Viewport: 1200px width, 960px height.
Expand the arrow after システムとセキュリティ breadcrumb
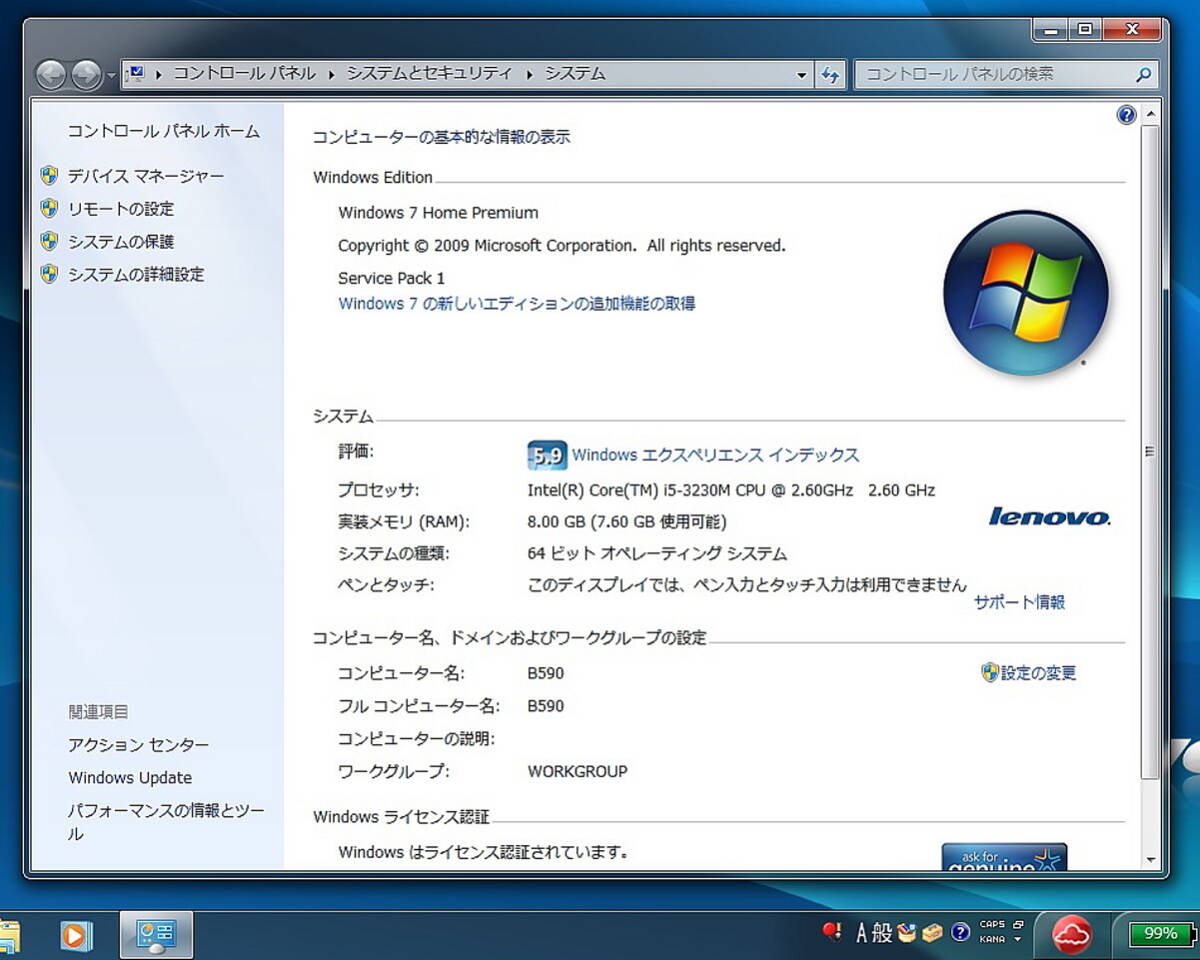[529, 75]
